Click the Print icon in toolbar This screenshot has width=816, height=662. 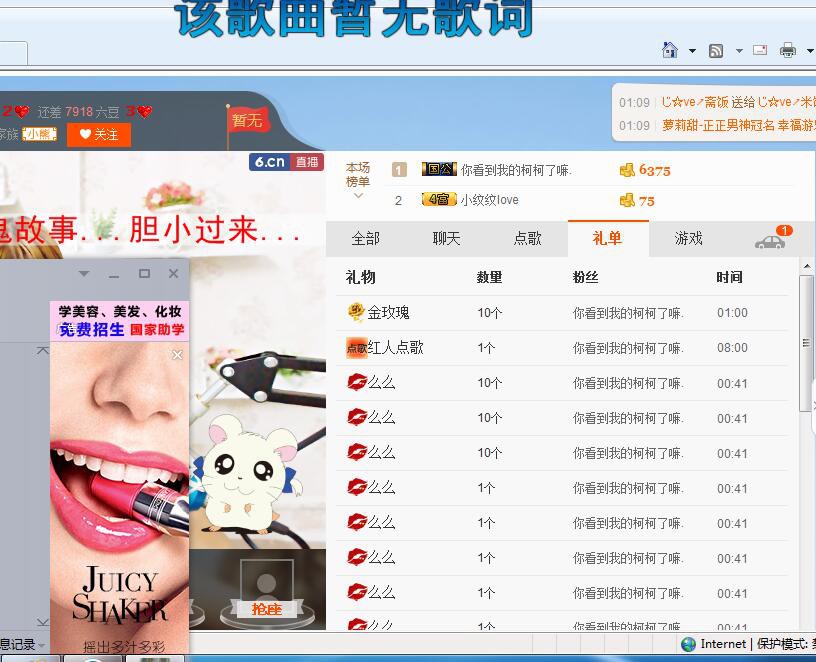pyautogui.click(x=787, y=50)
